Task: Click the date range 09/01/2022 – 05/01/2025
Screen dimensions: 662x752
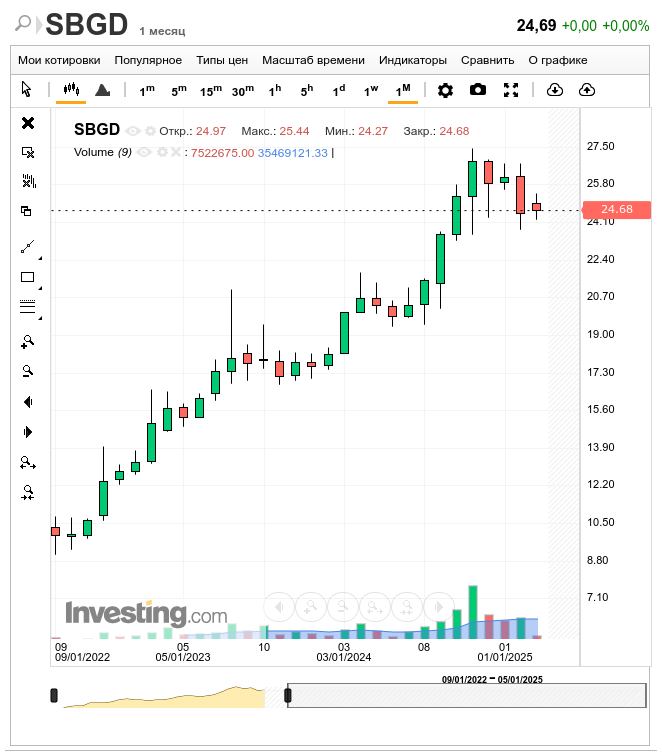Action: (492, 679)
